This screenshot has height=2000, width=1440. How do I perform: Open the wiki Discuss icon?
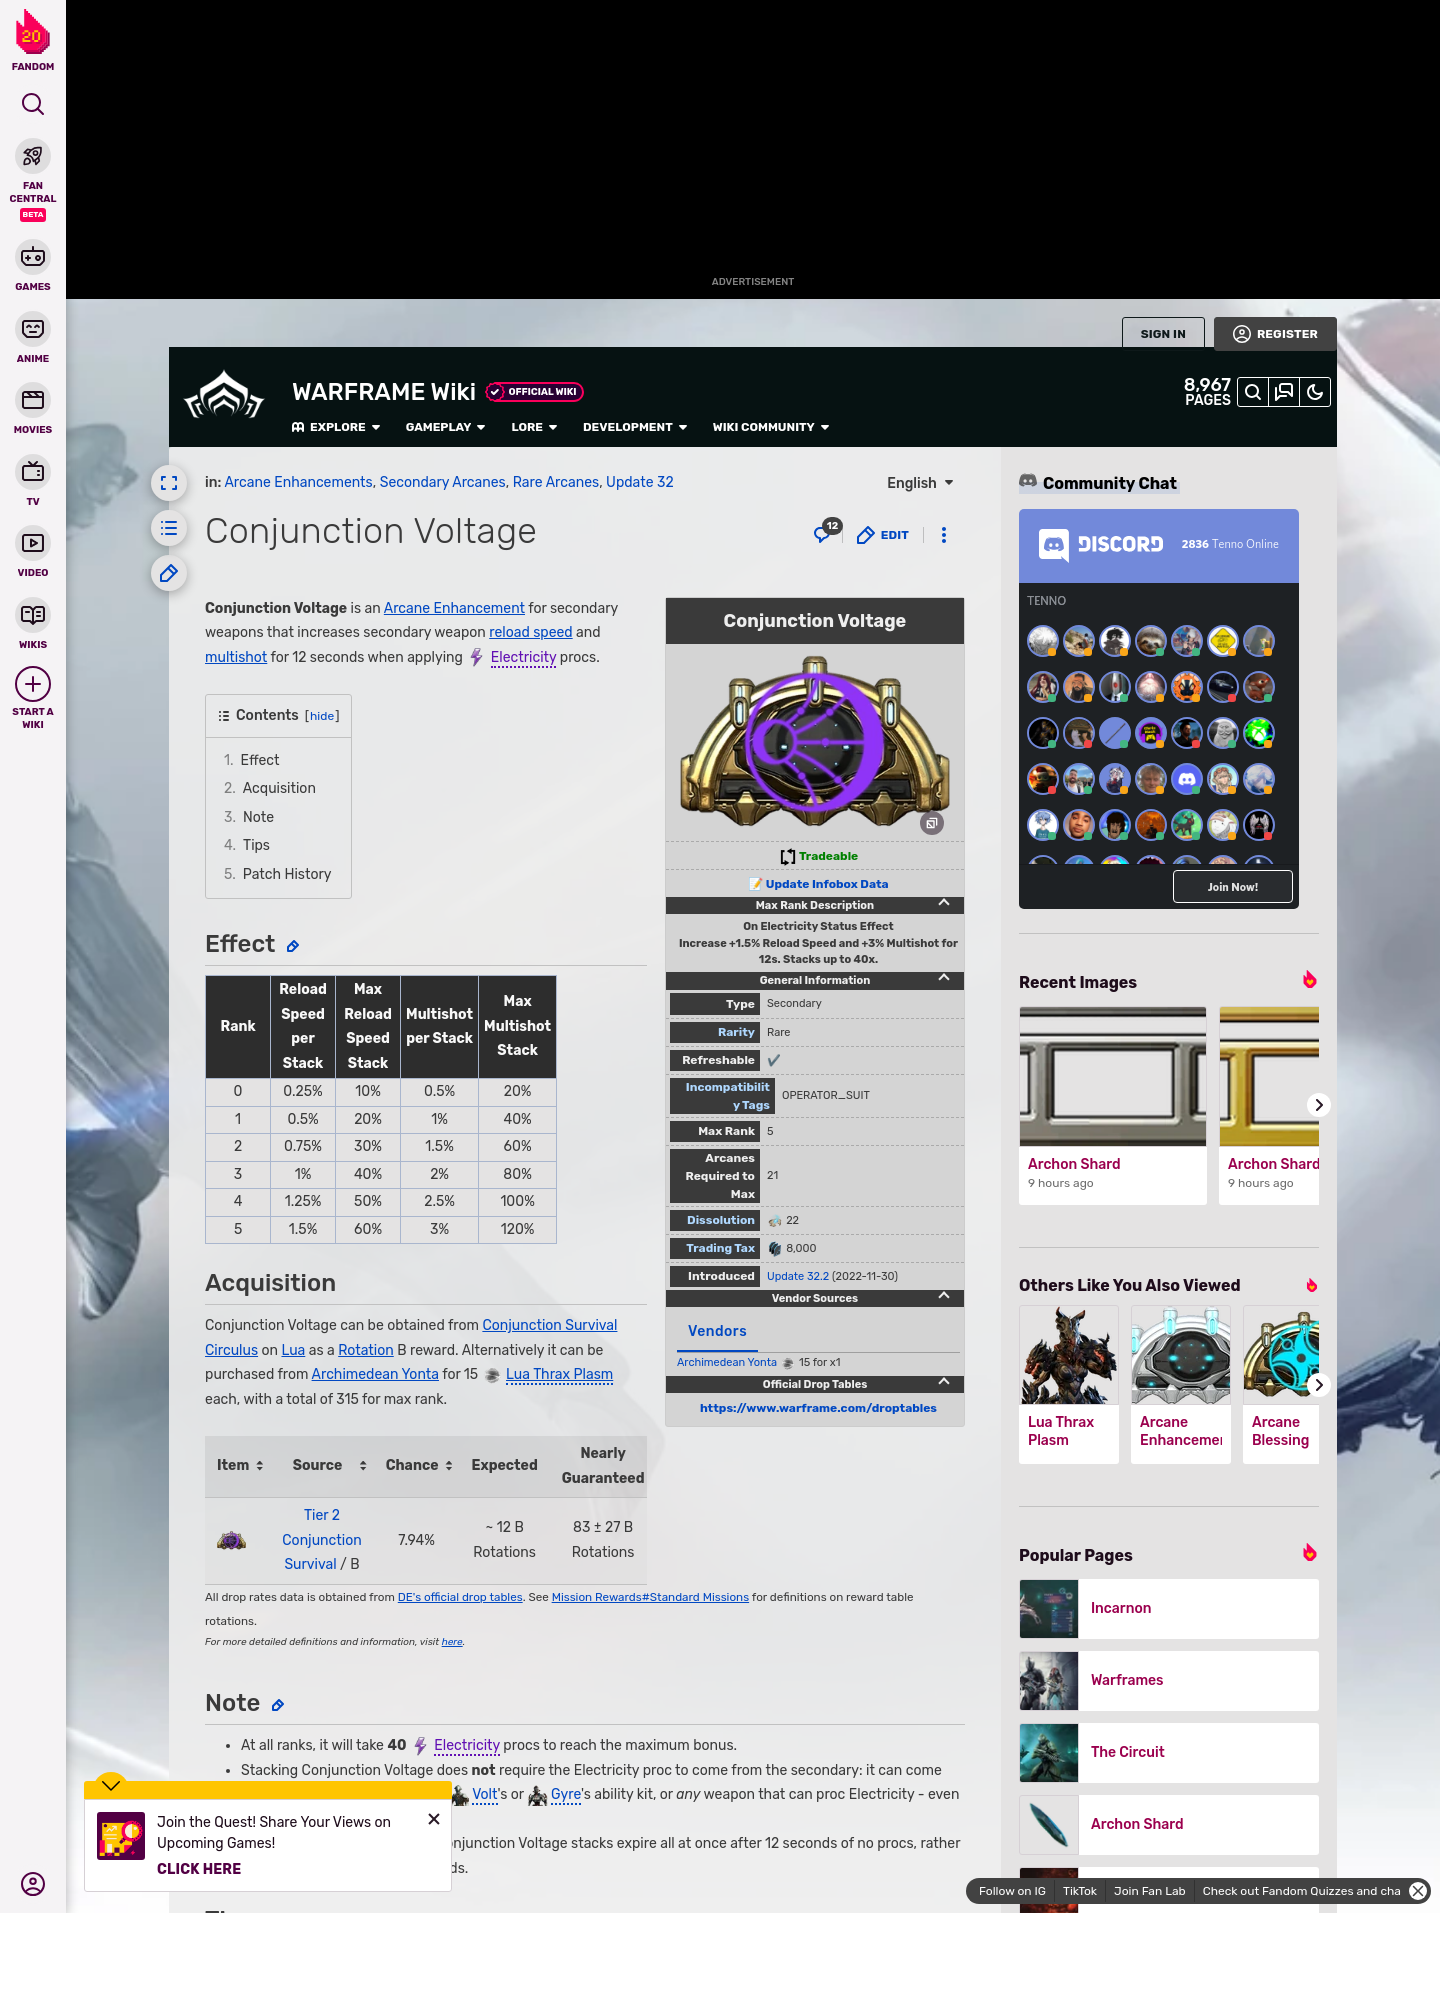1284,392
